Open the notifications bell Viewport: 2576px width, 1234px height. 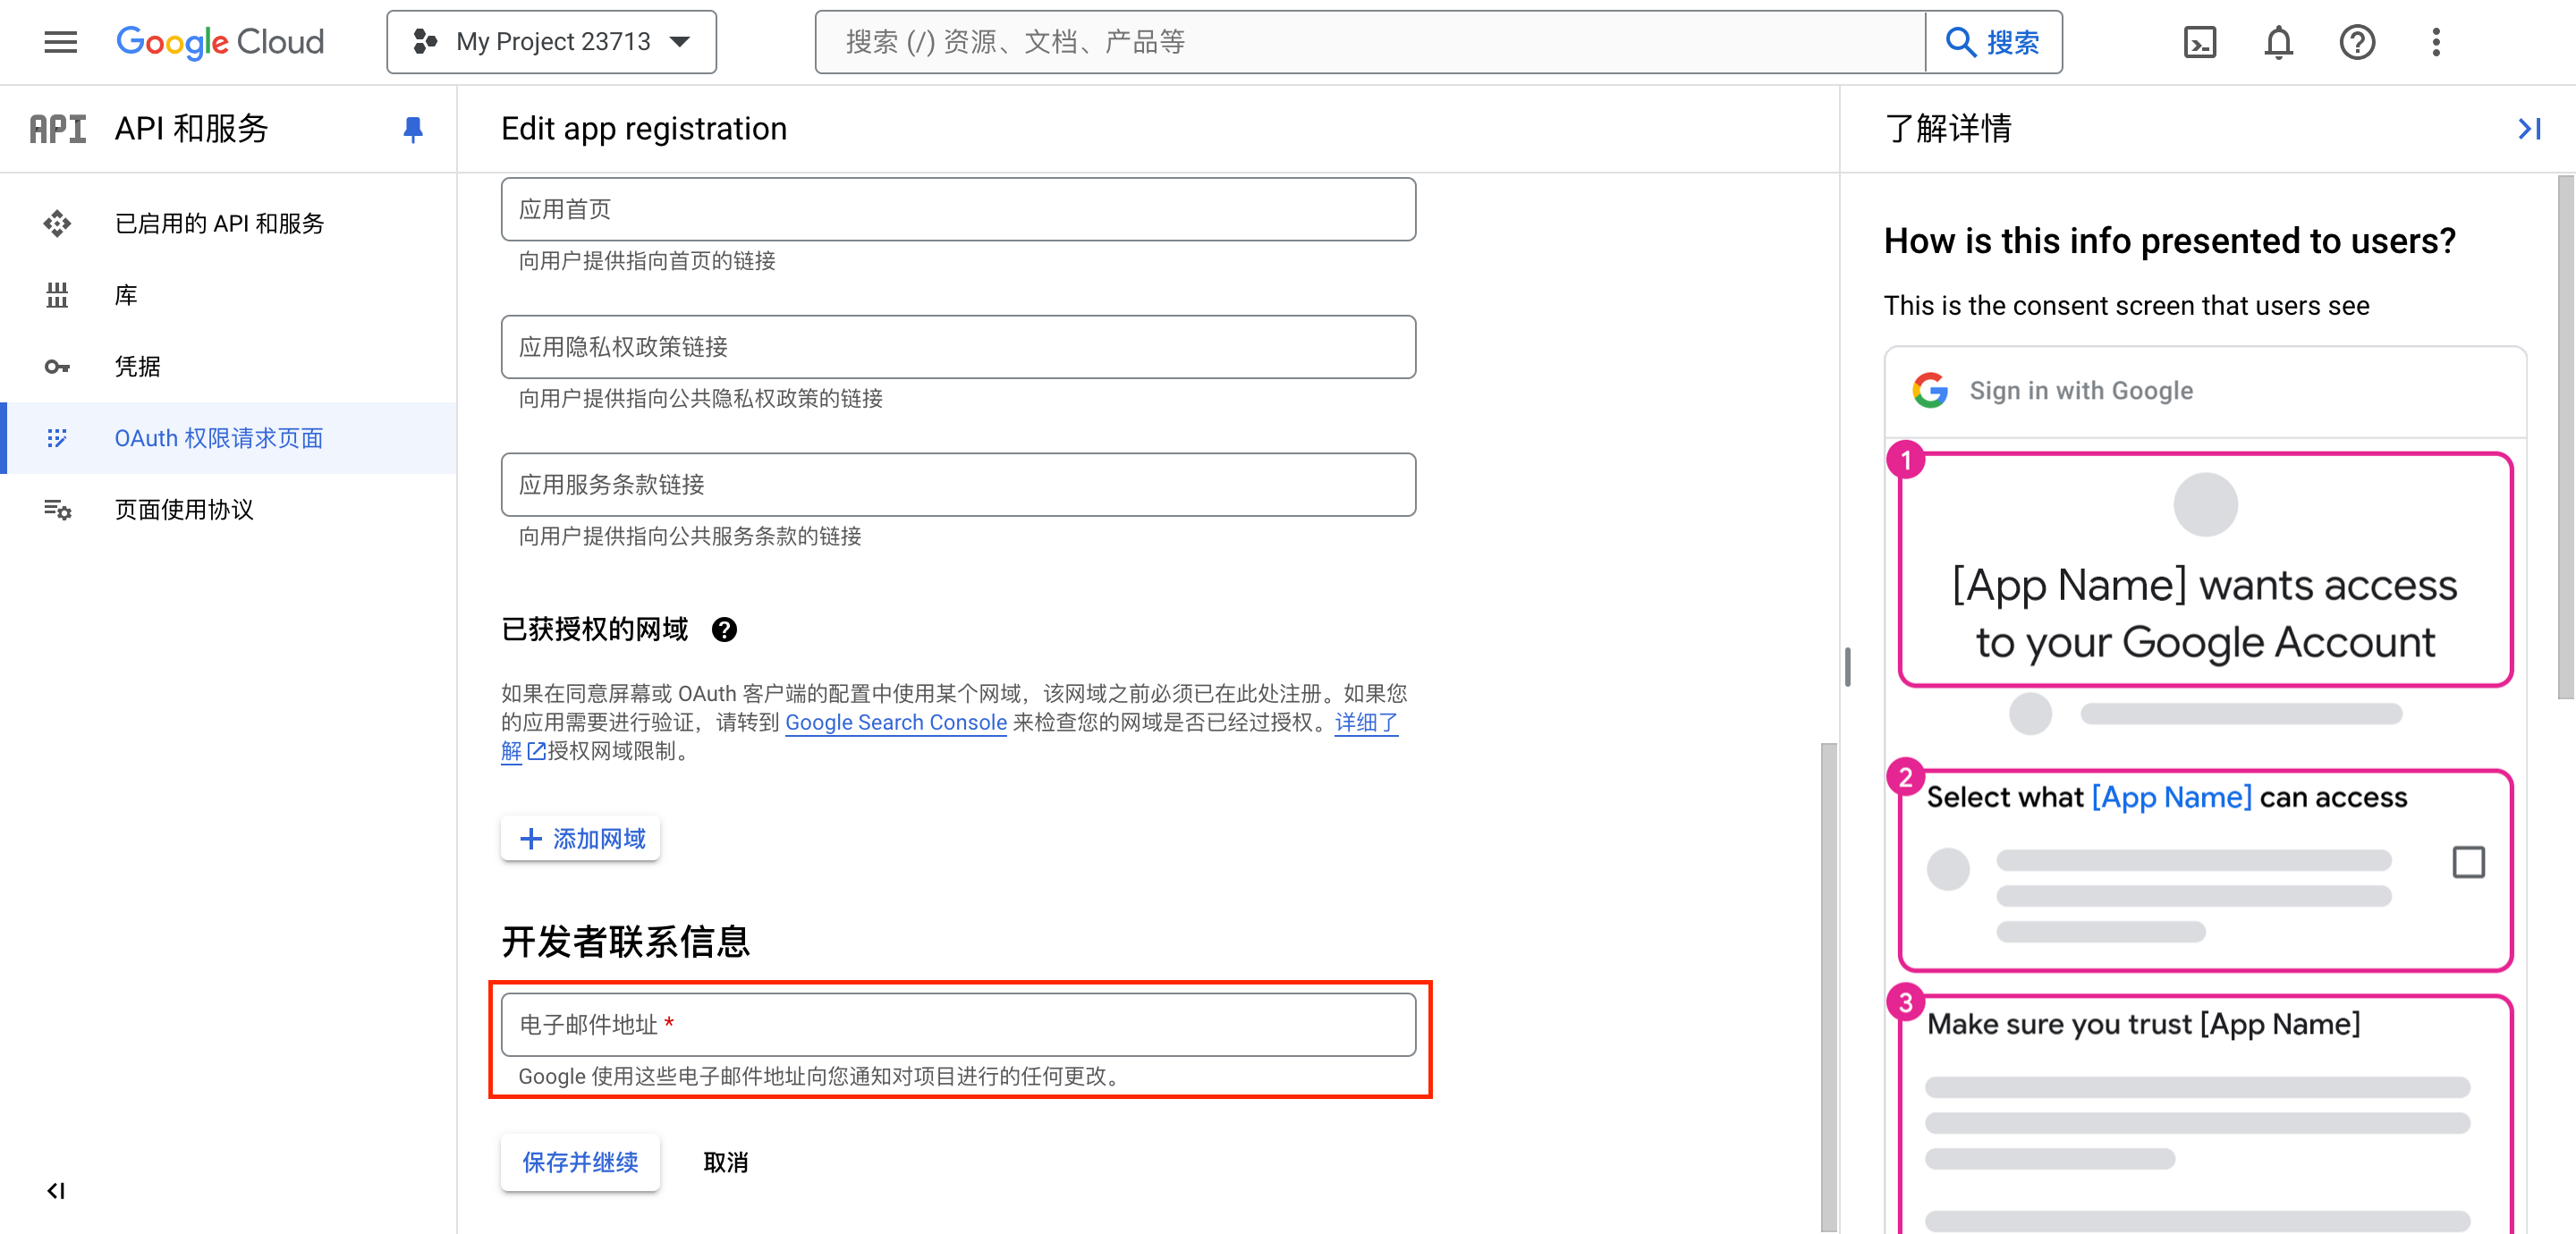click(x=2279, y=42)
